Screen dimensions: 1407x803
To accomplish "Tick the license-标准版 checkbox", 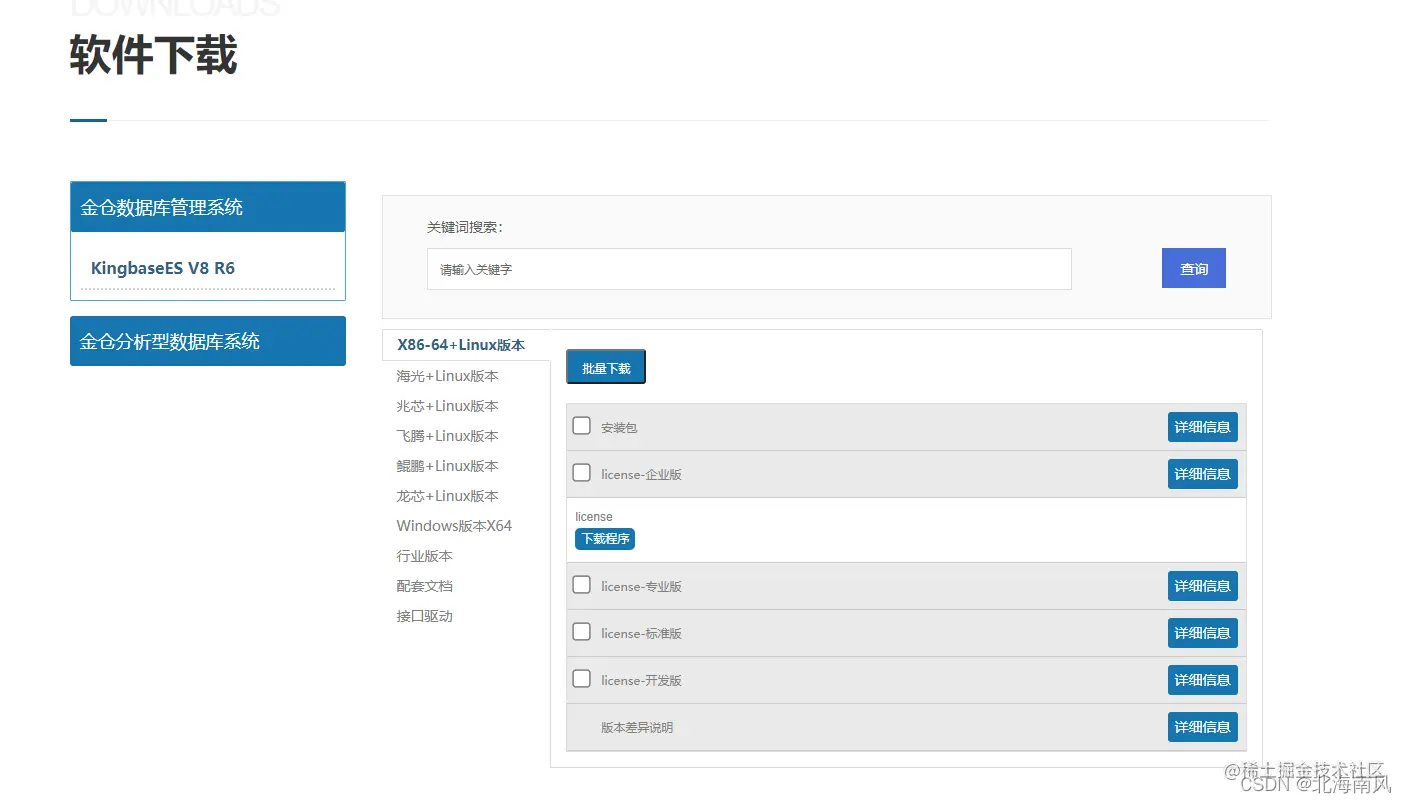I will click(x=581, y=632).
